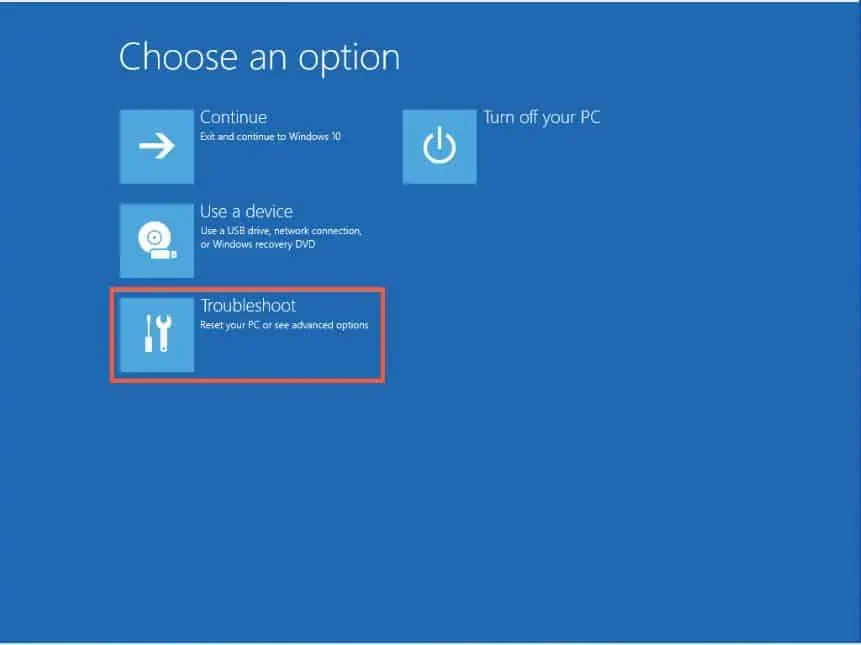Click the empty area beneath the Continue description
The width and height of the screenshot is (861, 645).
(x=270, y=164)
